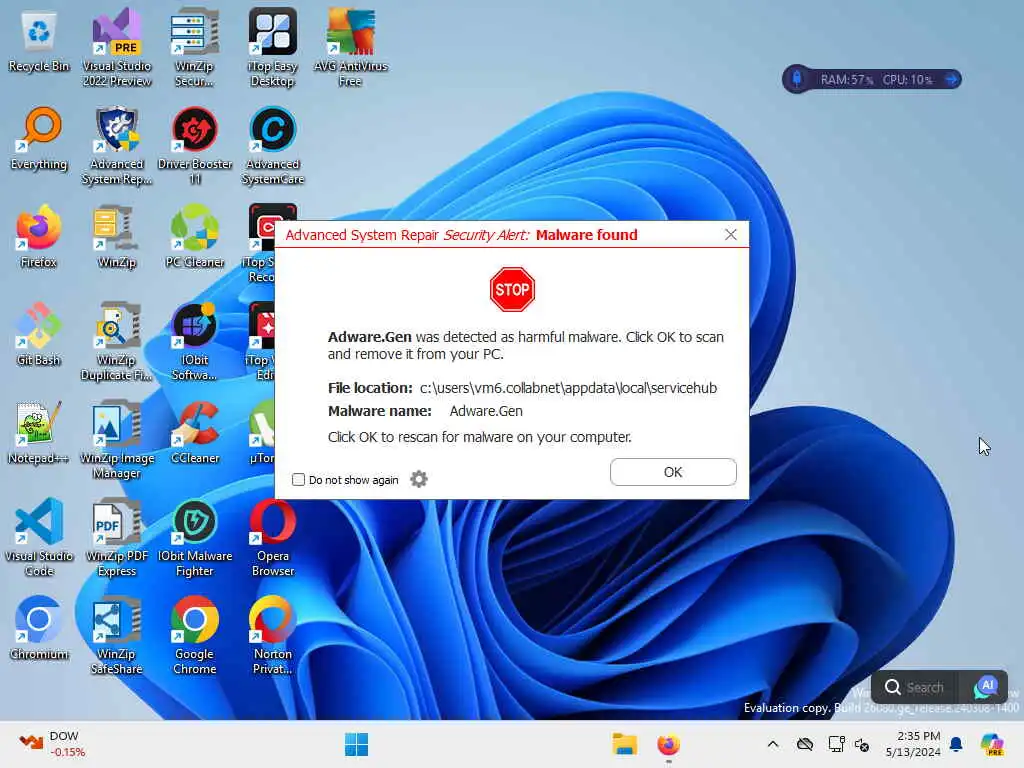1024x768 pixels.
Task: Open the Windows Start menu
Action: point(357,744)
